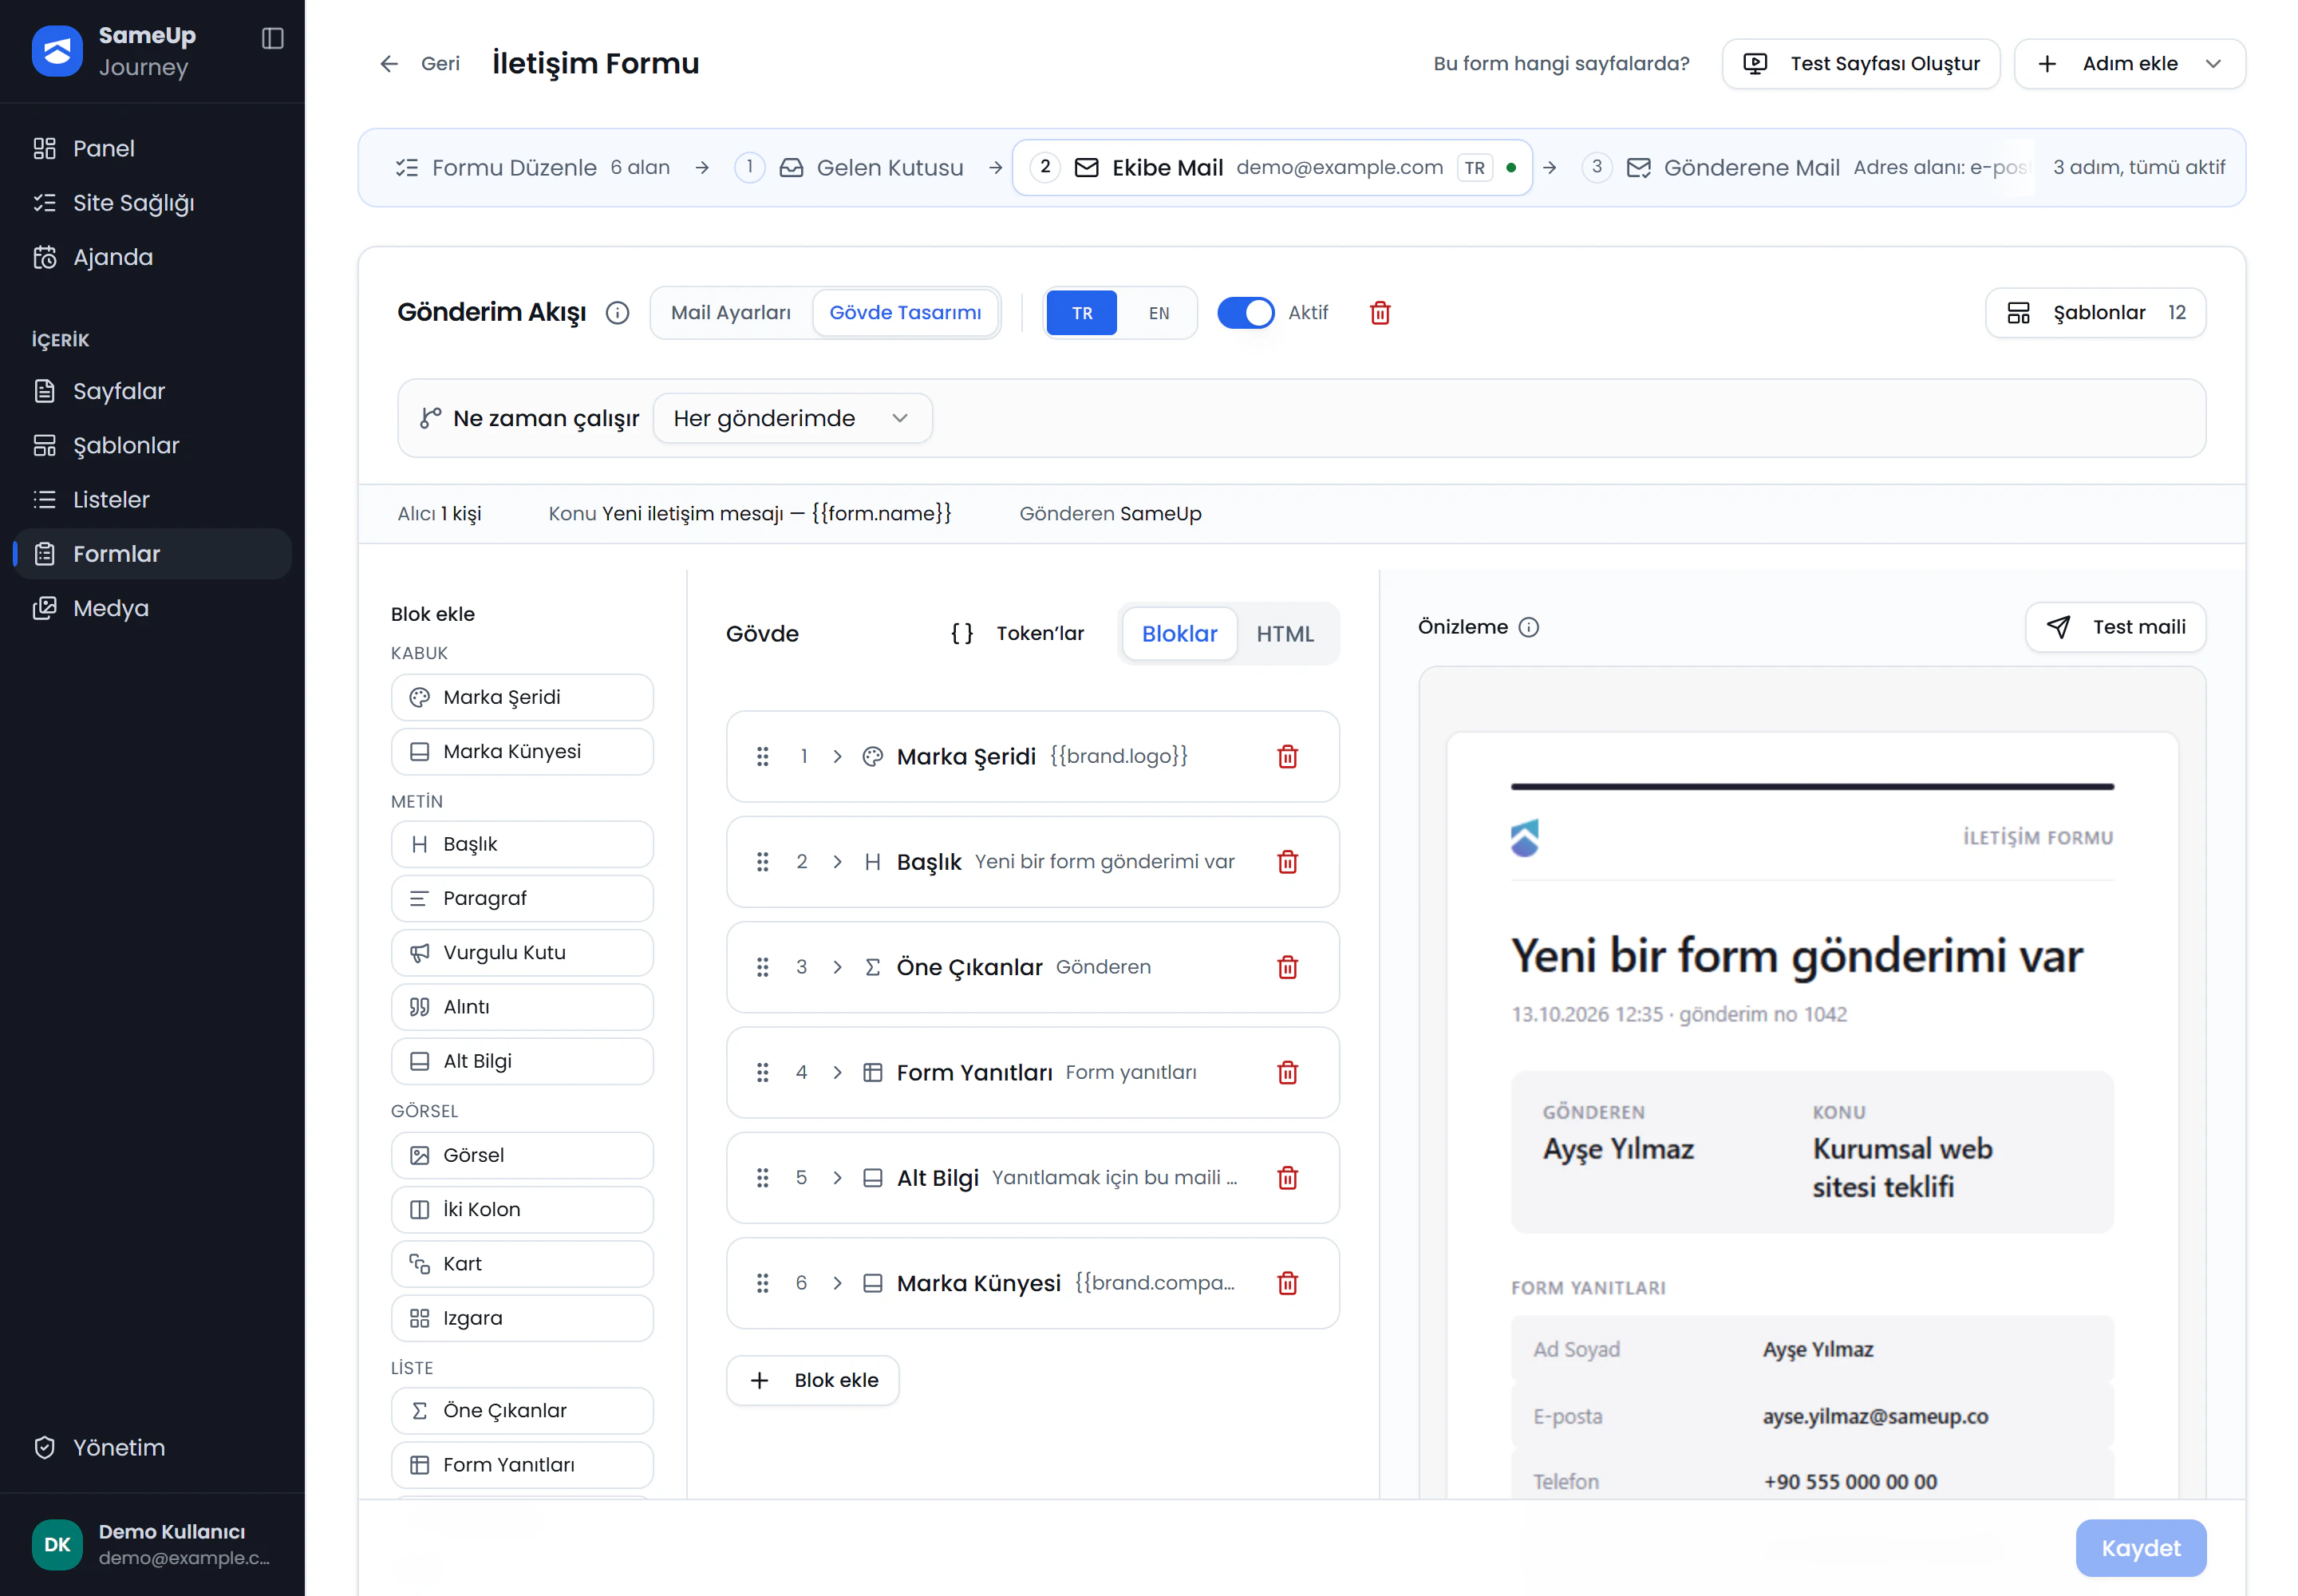
Task: Click the Kaydet button
Action: coord(2140,1548)
